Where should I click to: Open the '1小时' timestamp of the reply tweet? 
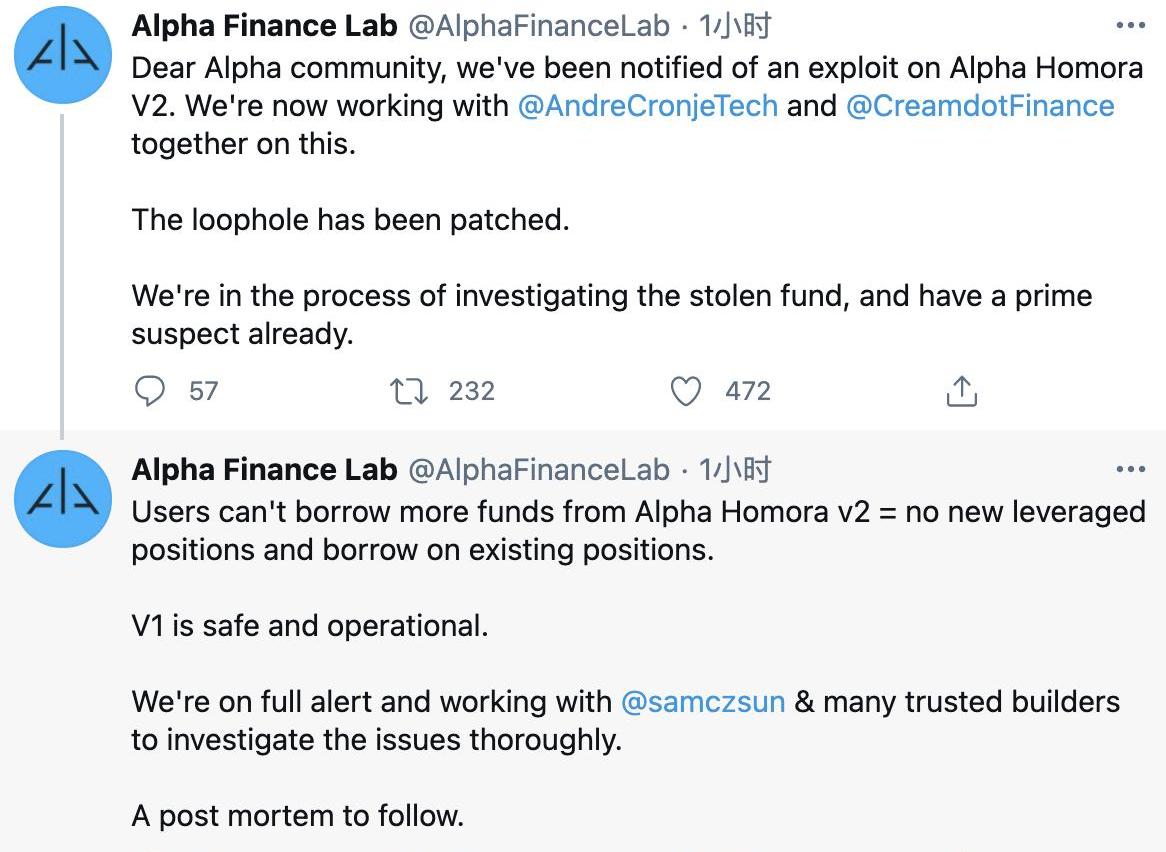(x=735, y=469)
